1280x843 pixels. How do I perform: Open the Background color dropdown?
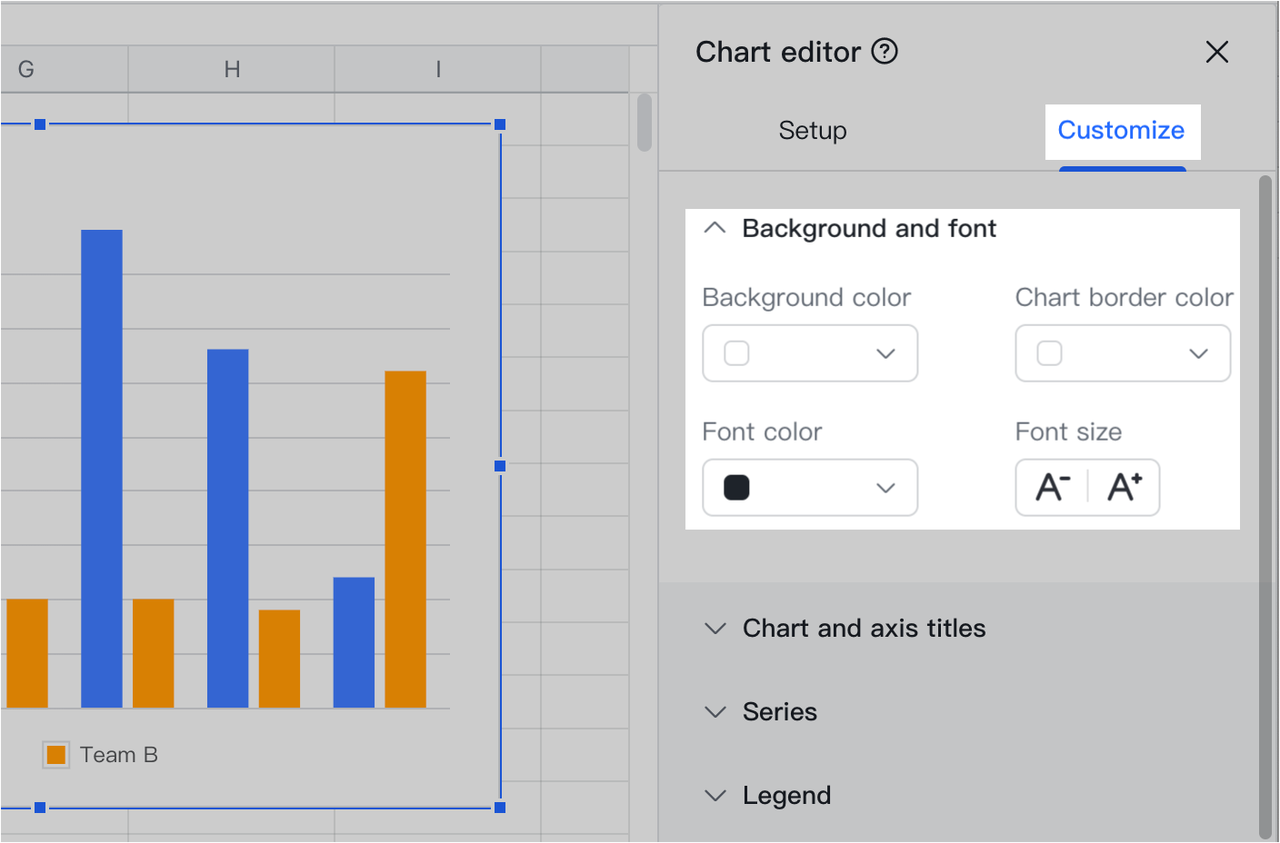click(x=884, y=353)
